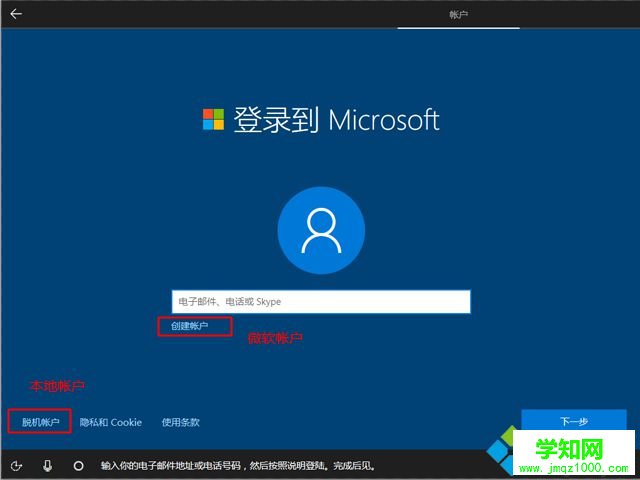Open the 使用条款 terms link
640x480 pixels.
point(180,422)
